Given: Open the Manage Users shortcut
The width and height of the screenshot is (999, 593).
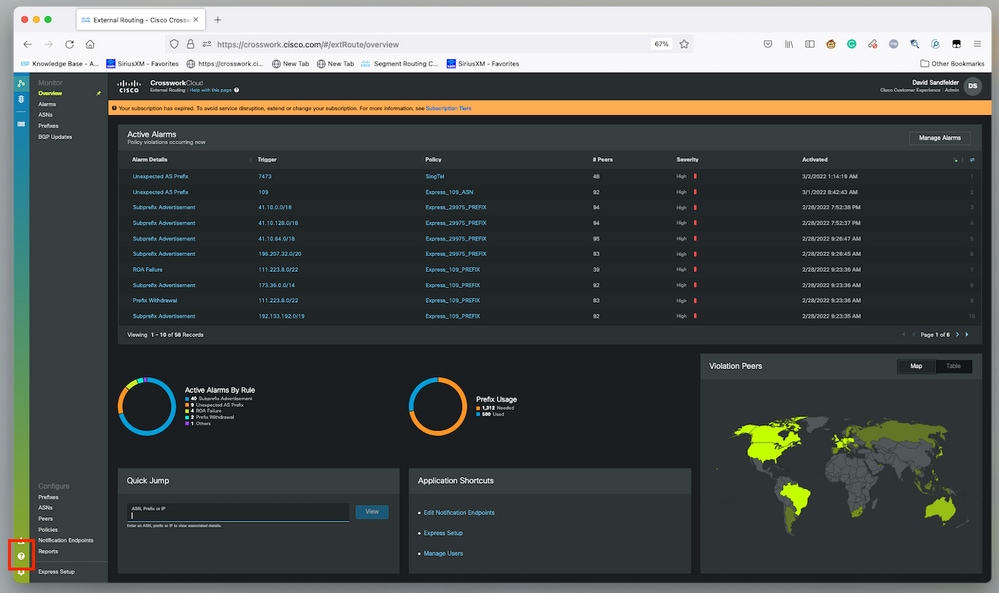Looking at the screenshot, I should [443, 554].
